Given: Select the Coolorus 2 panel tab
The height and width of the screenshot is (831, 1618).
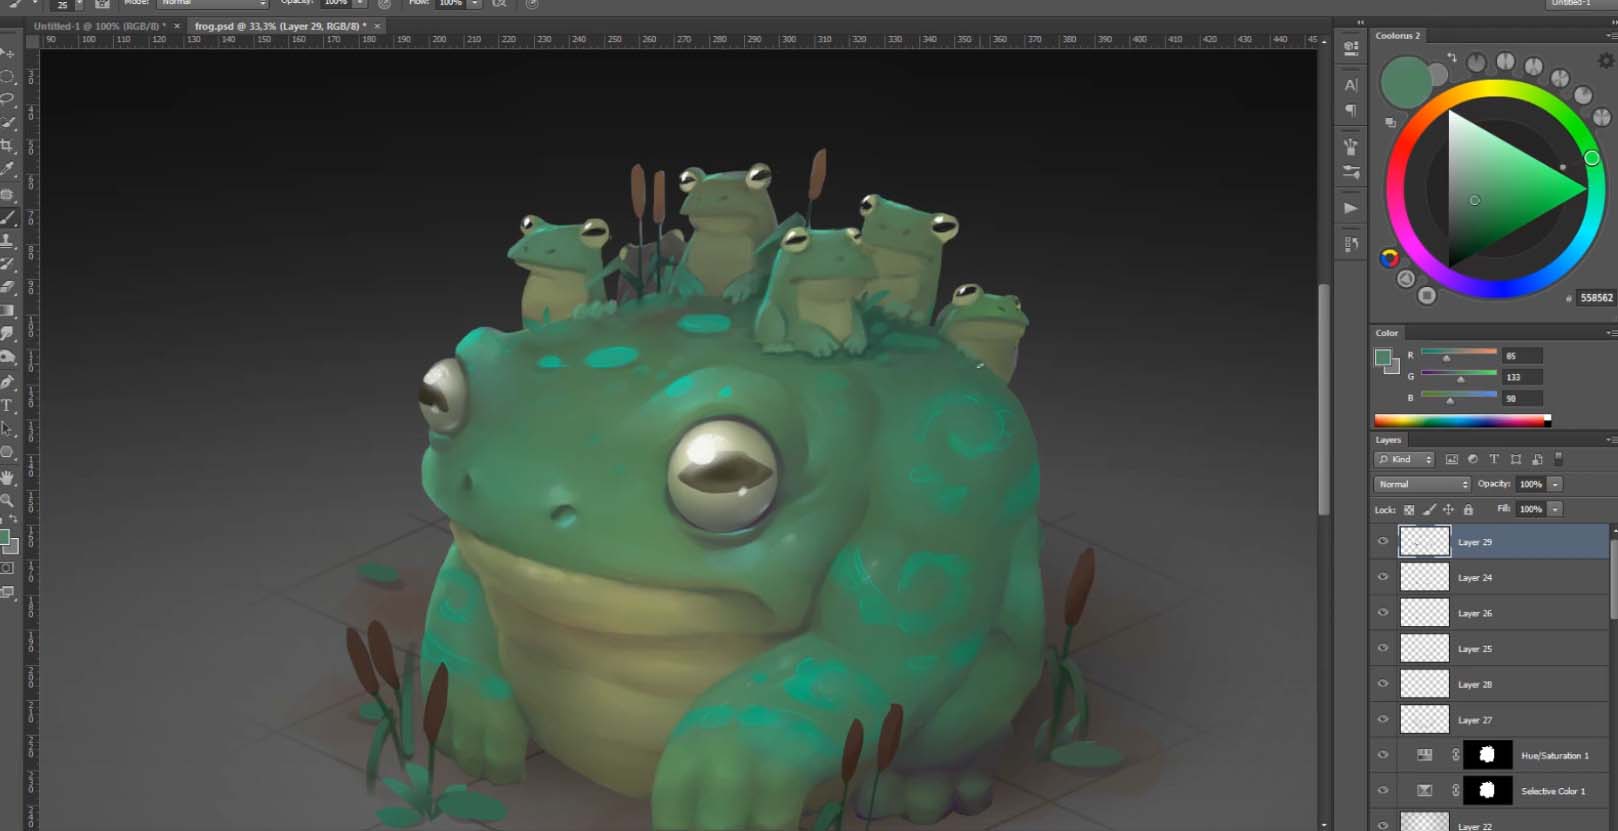Looking at the screenshot, I should (1397, 35).
